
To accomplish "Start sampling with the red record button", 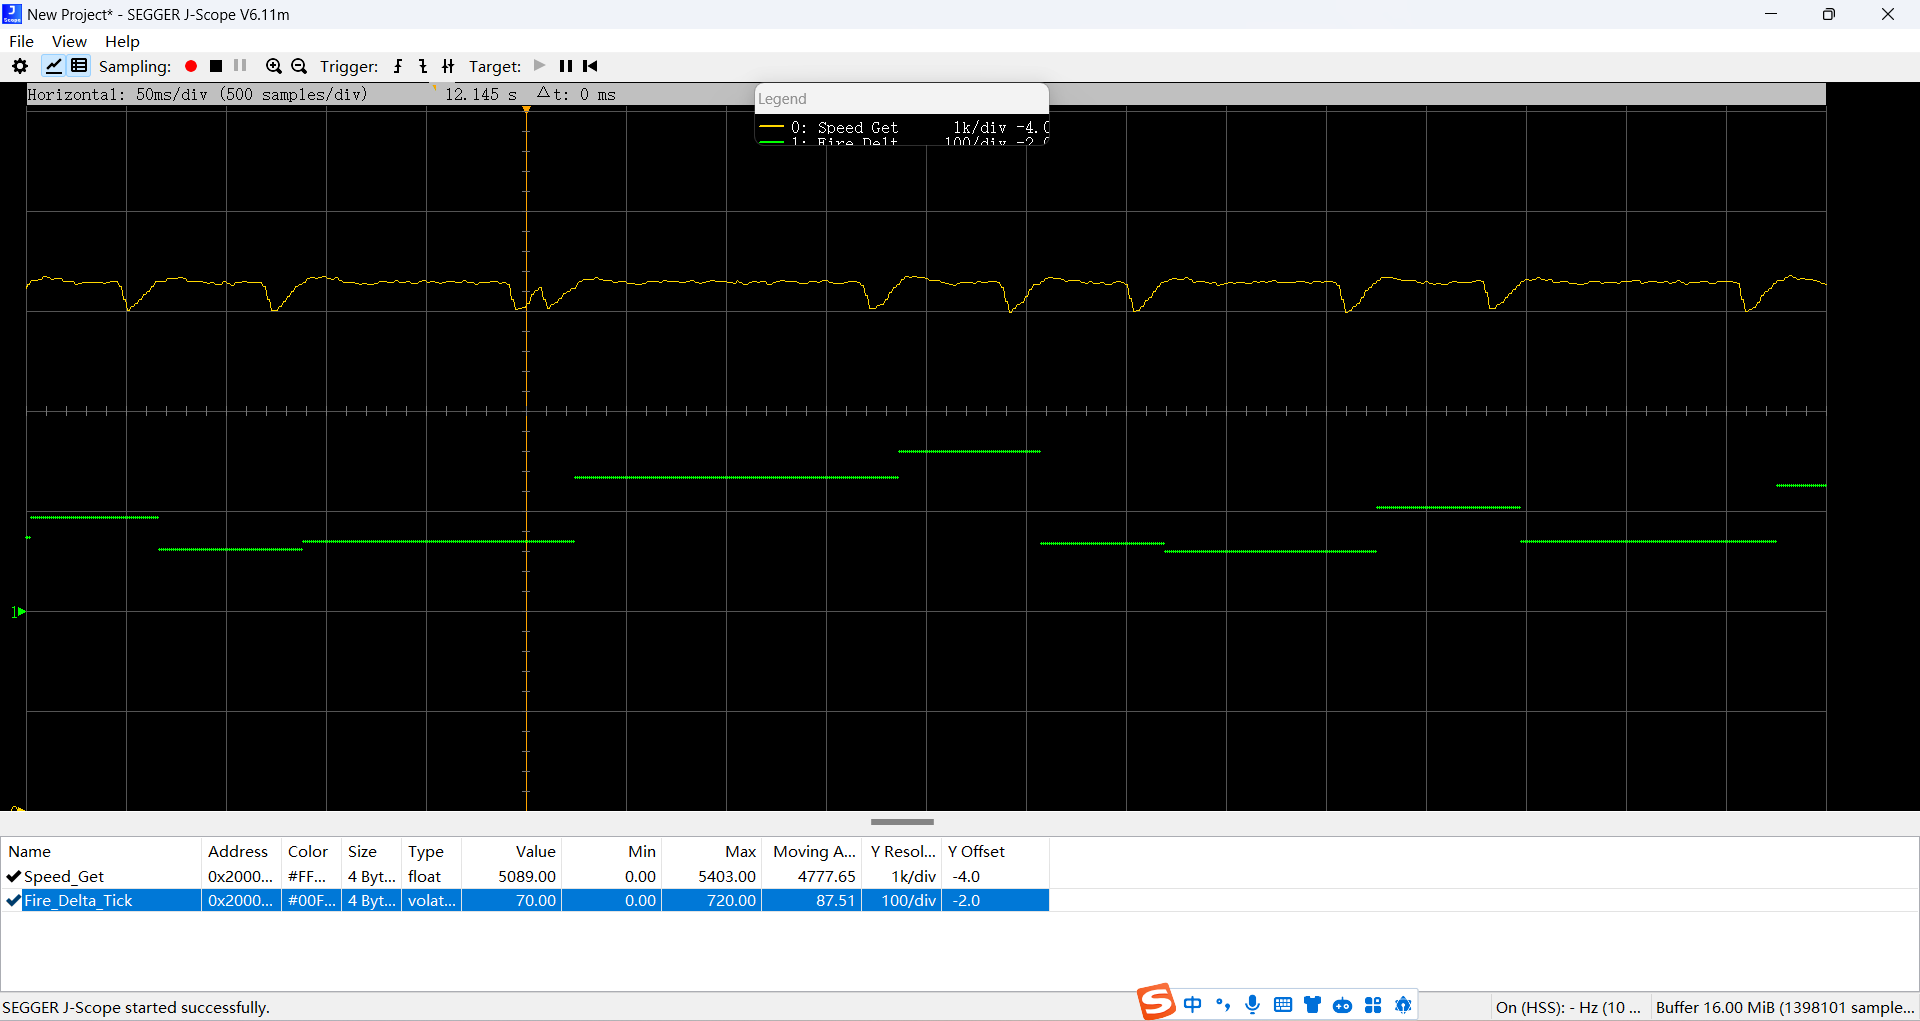I will (191, 66).
